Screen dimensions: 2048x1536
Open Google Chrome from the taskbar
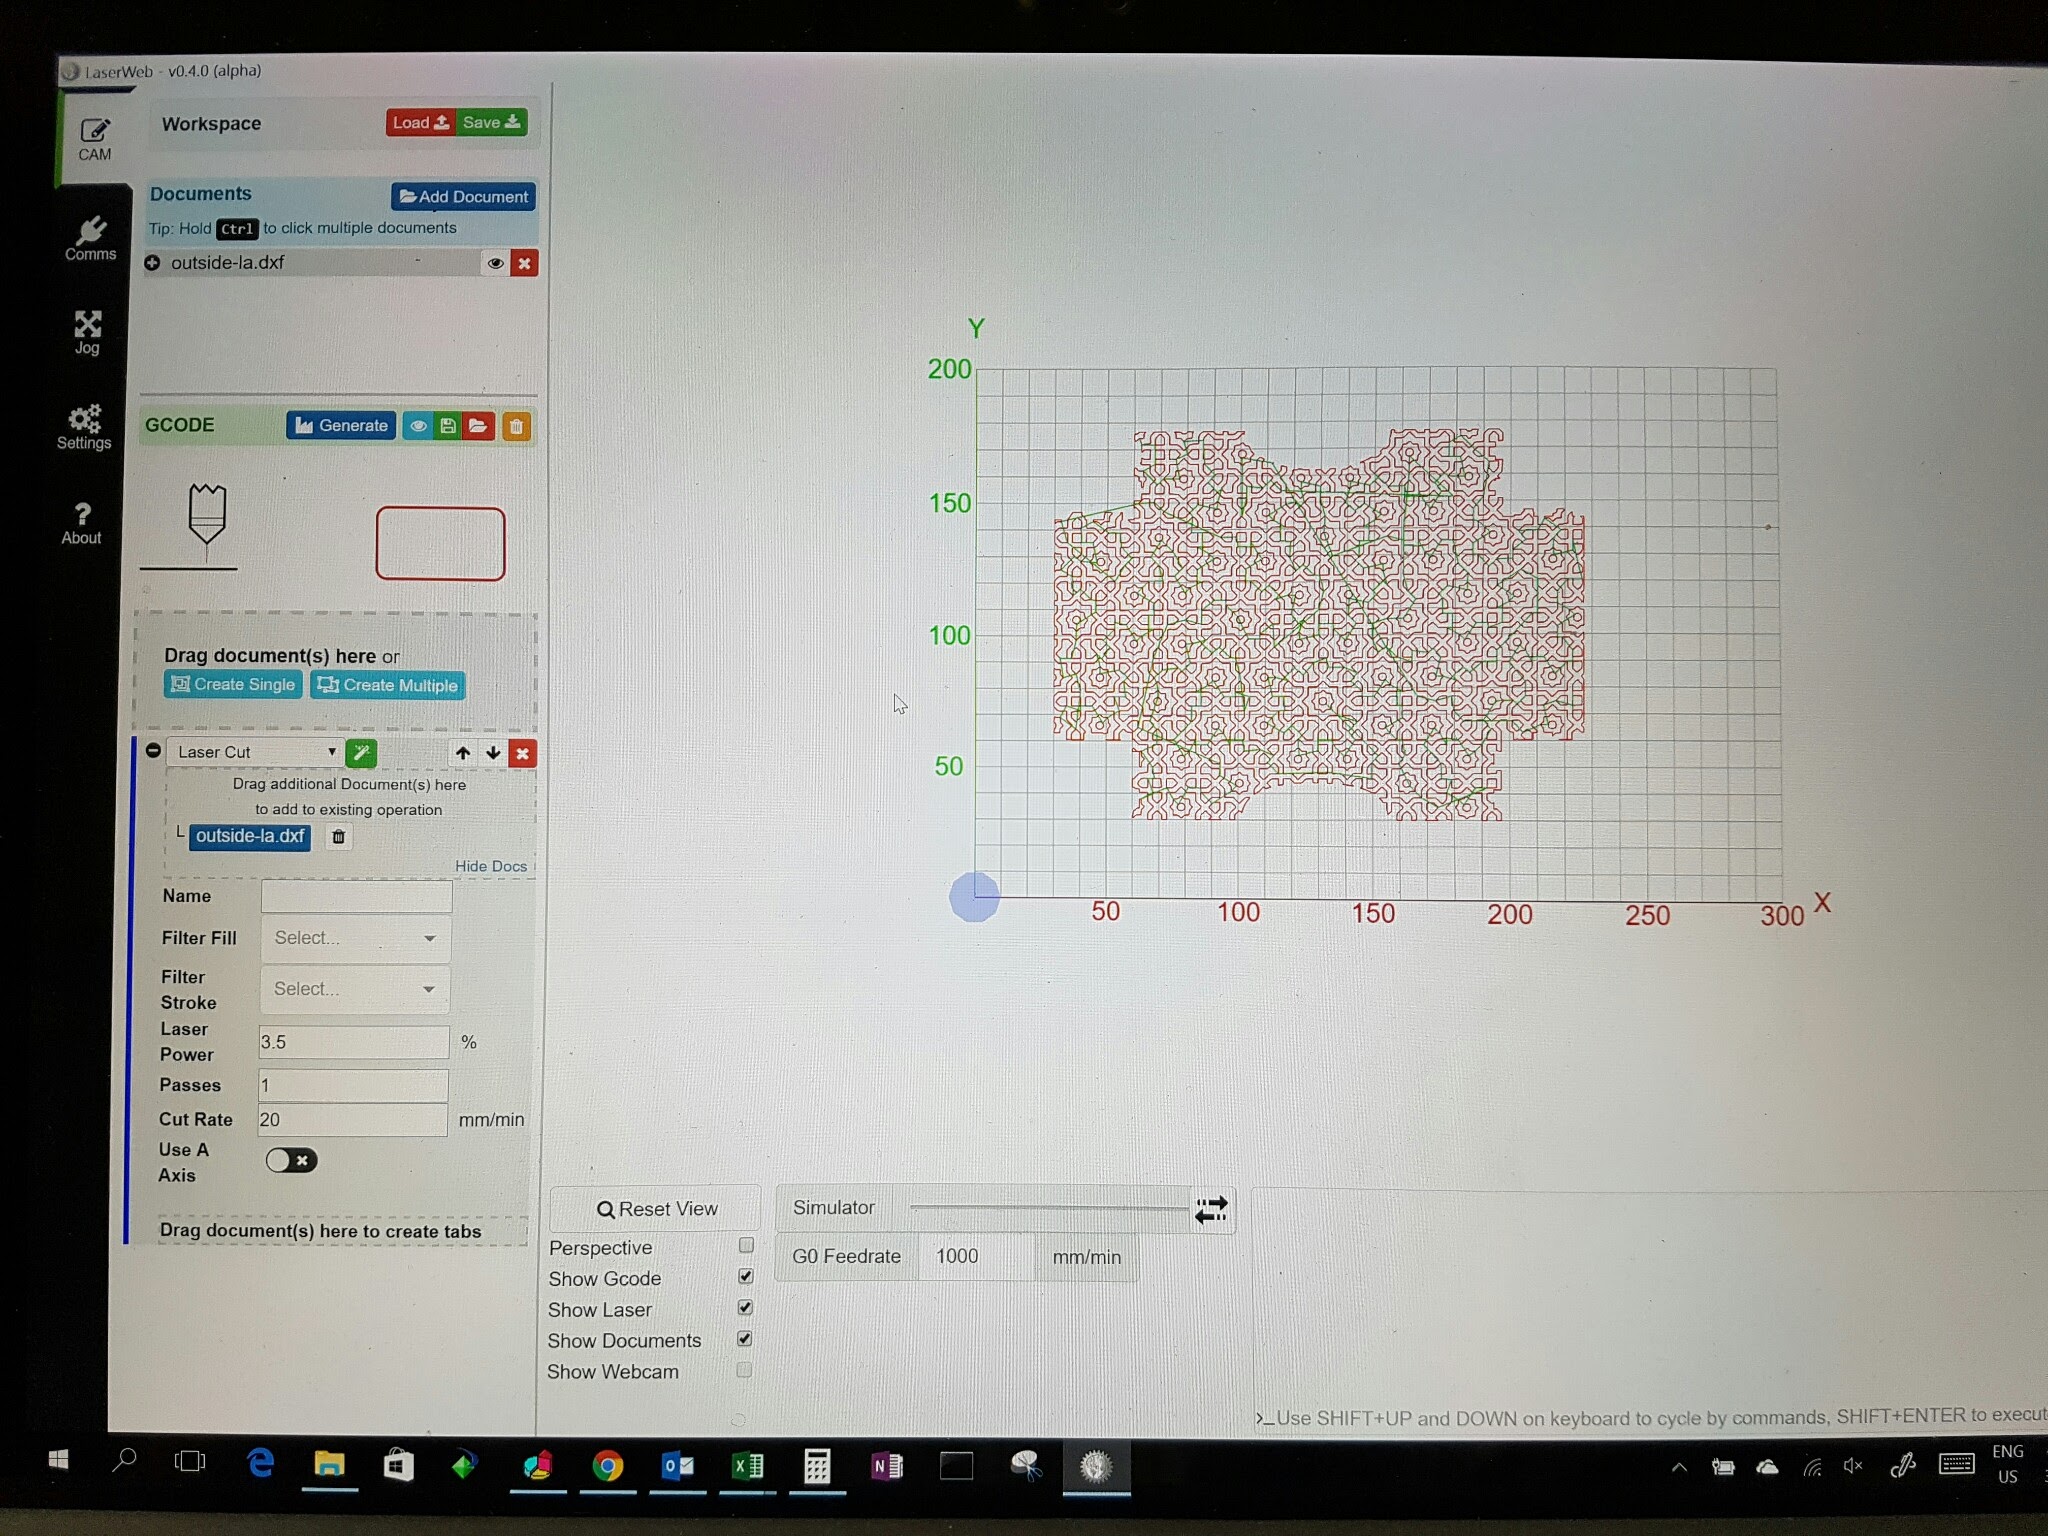coord(607,1467)
